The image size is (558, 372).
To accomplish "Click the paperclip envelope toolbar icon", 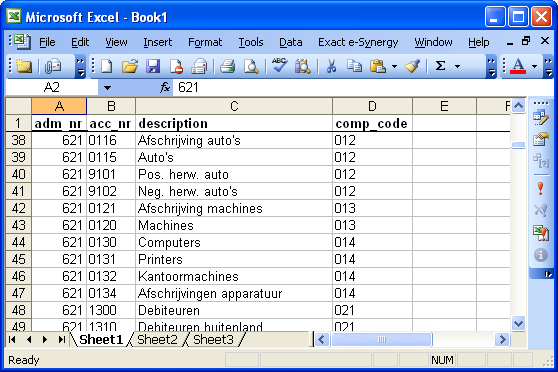I will [x=53, y=66].
